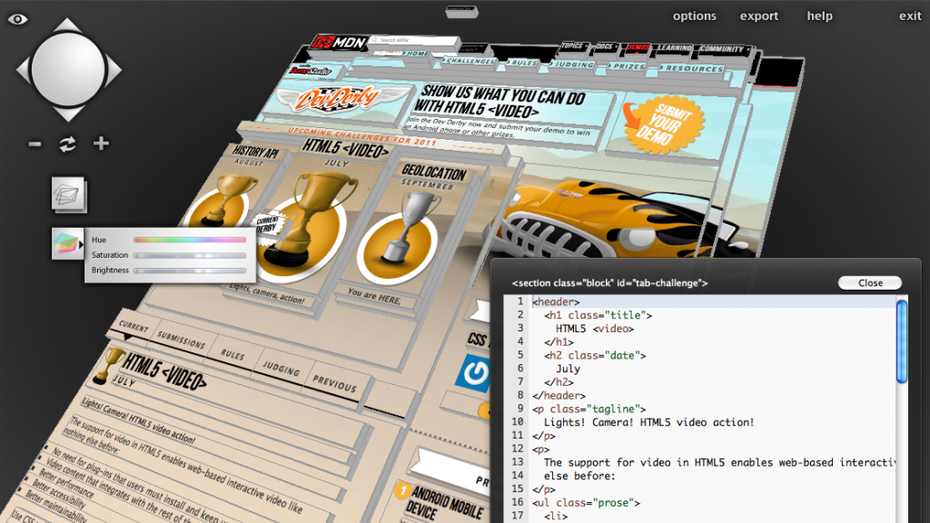Click the 'You are HERE.' label

(x=374, y=295)
